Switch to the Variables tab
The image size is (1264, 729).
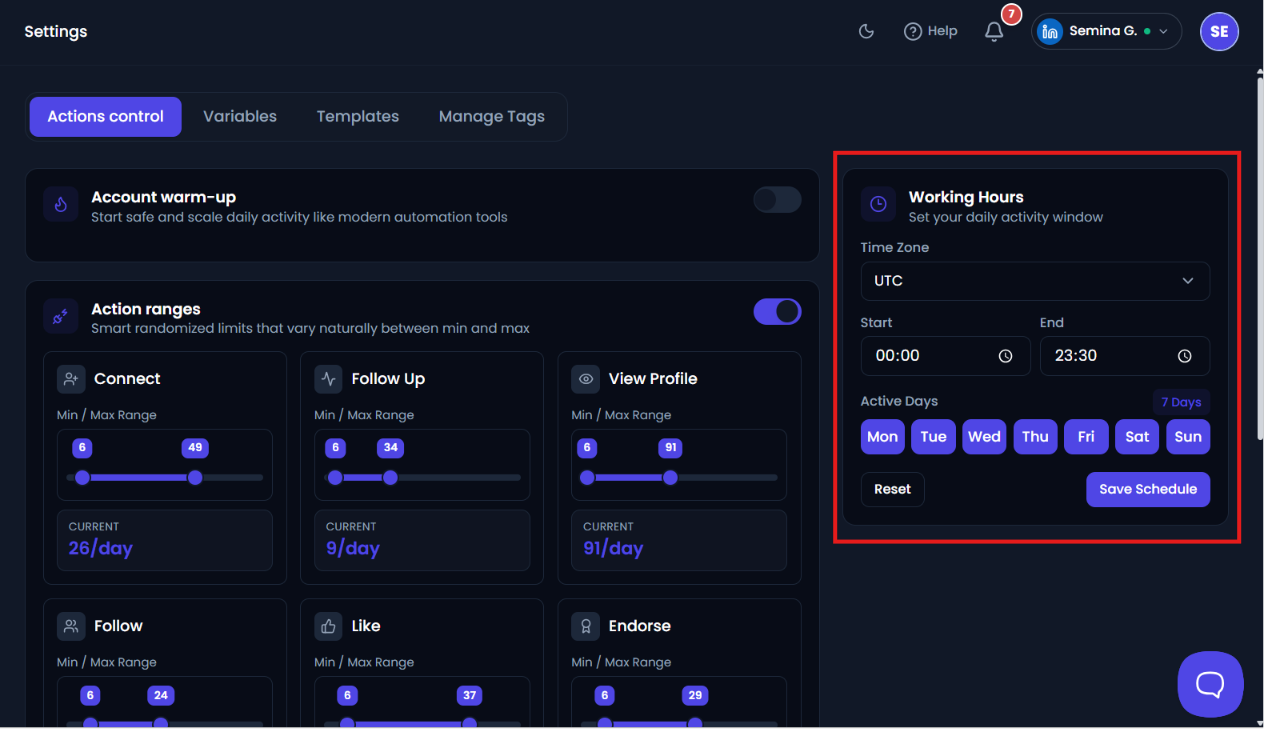coord(240,116)
